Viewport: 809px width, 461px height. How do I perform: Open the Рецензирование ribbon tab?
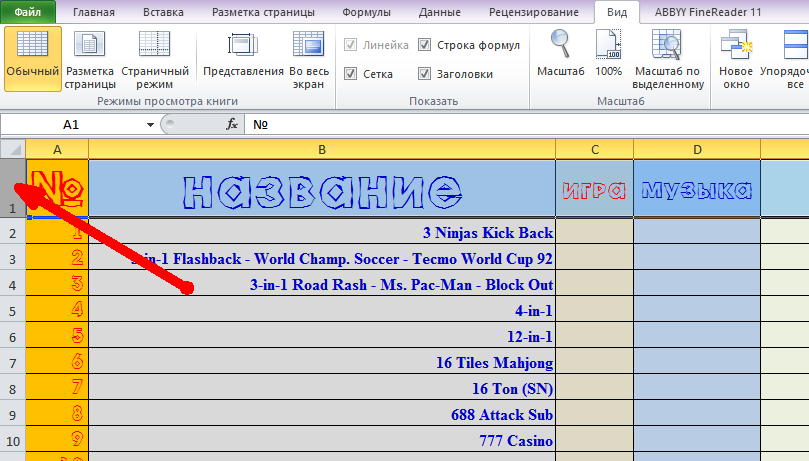pyautogui.click(x=533, y=12)
